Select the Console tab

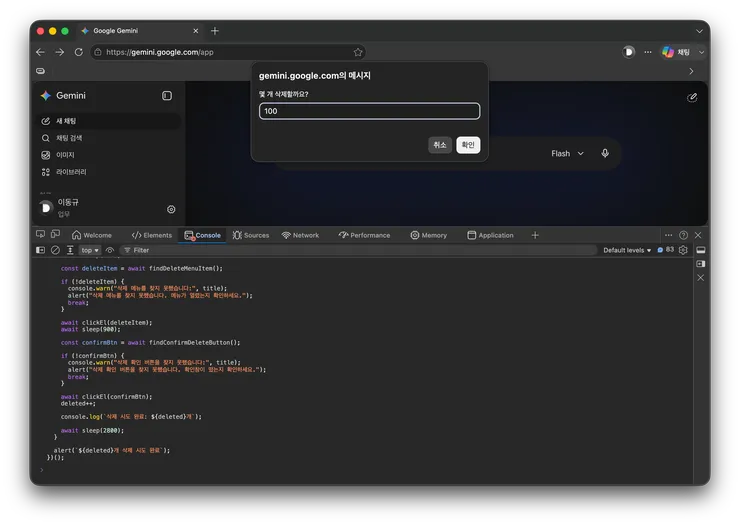tap(202, 235)
